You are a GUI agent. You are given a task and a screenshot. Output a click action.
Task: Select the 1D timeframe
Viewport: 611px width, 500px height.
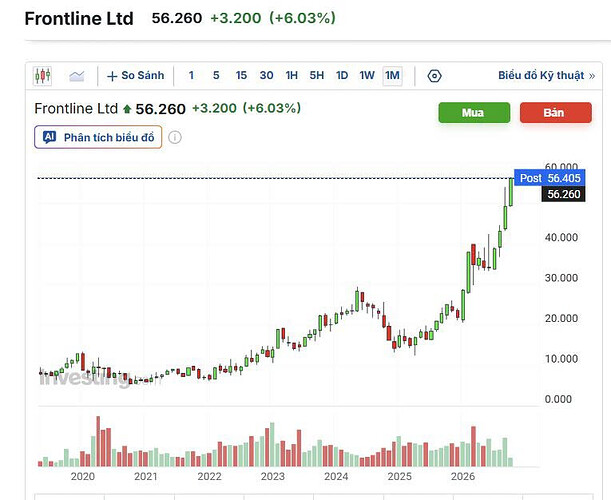tap(342, 76)
